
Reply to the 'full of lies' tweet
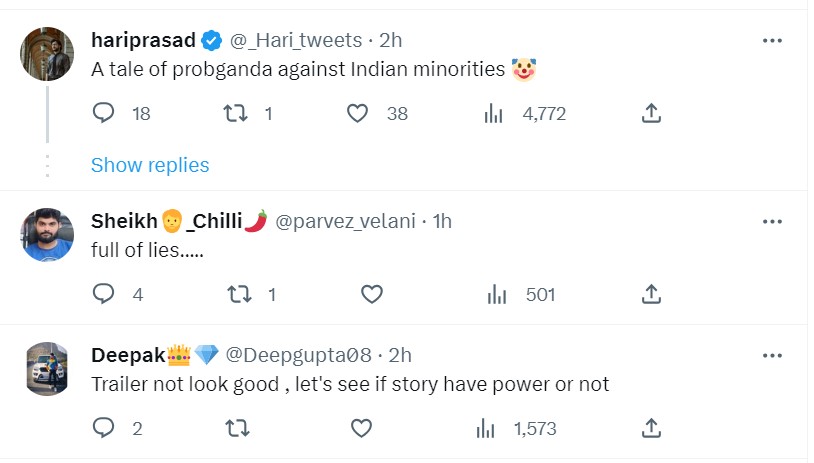coord(104,294)
